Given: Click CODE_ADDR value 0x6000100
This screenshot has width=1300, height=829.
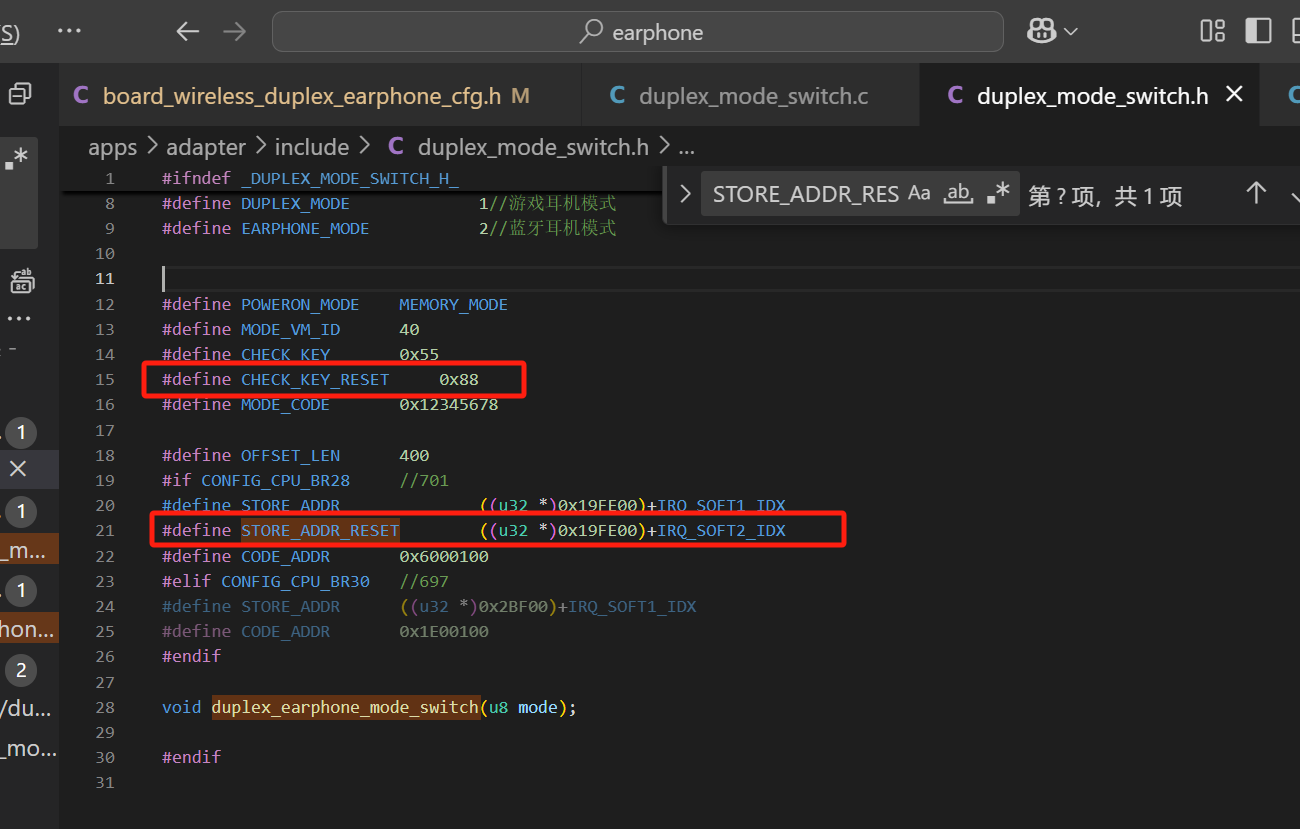Looking at the screenshot, I should [444, 556].
